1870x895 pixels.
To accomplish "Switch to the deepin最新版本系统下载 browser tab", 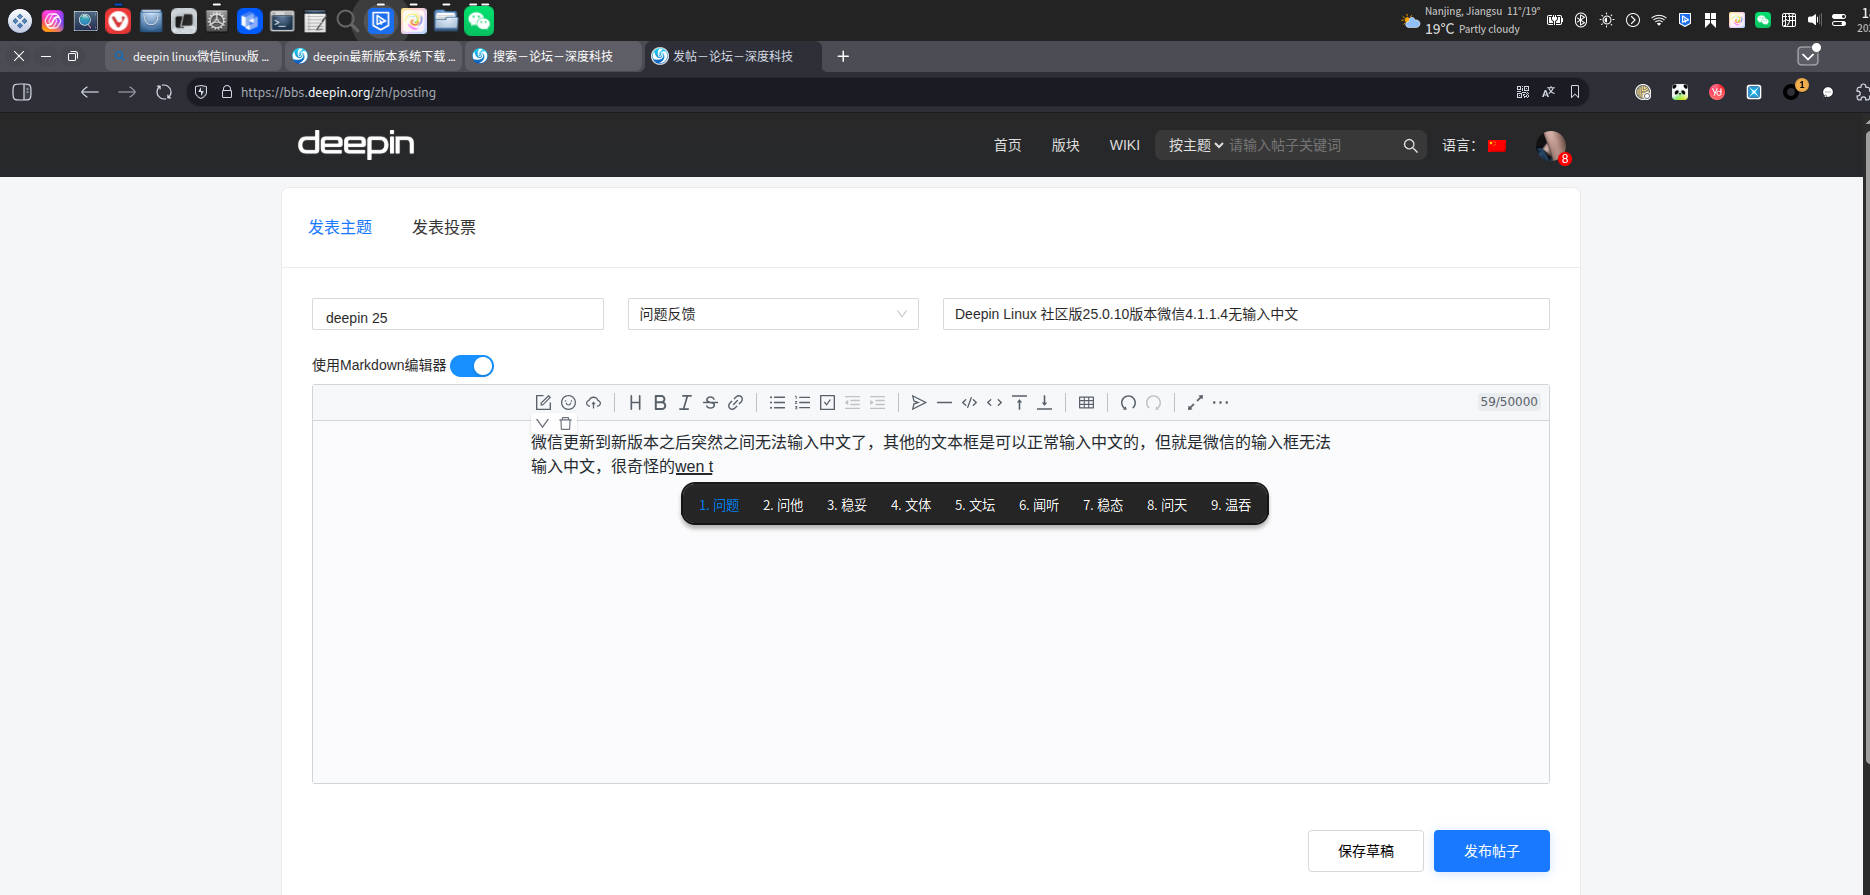I will (373, 56).
